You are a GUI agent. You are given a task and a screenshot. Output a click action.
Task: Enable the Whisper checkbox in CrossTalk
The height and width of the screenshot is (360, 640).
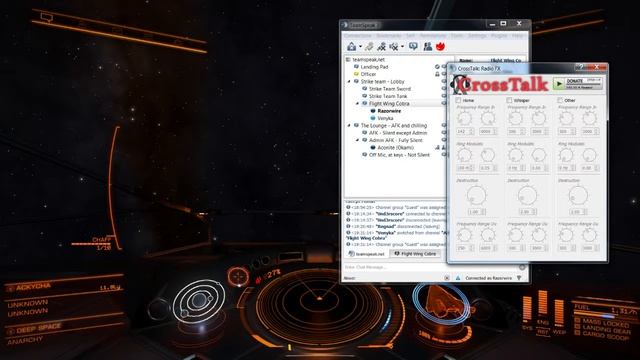coord(509,100)
